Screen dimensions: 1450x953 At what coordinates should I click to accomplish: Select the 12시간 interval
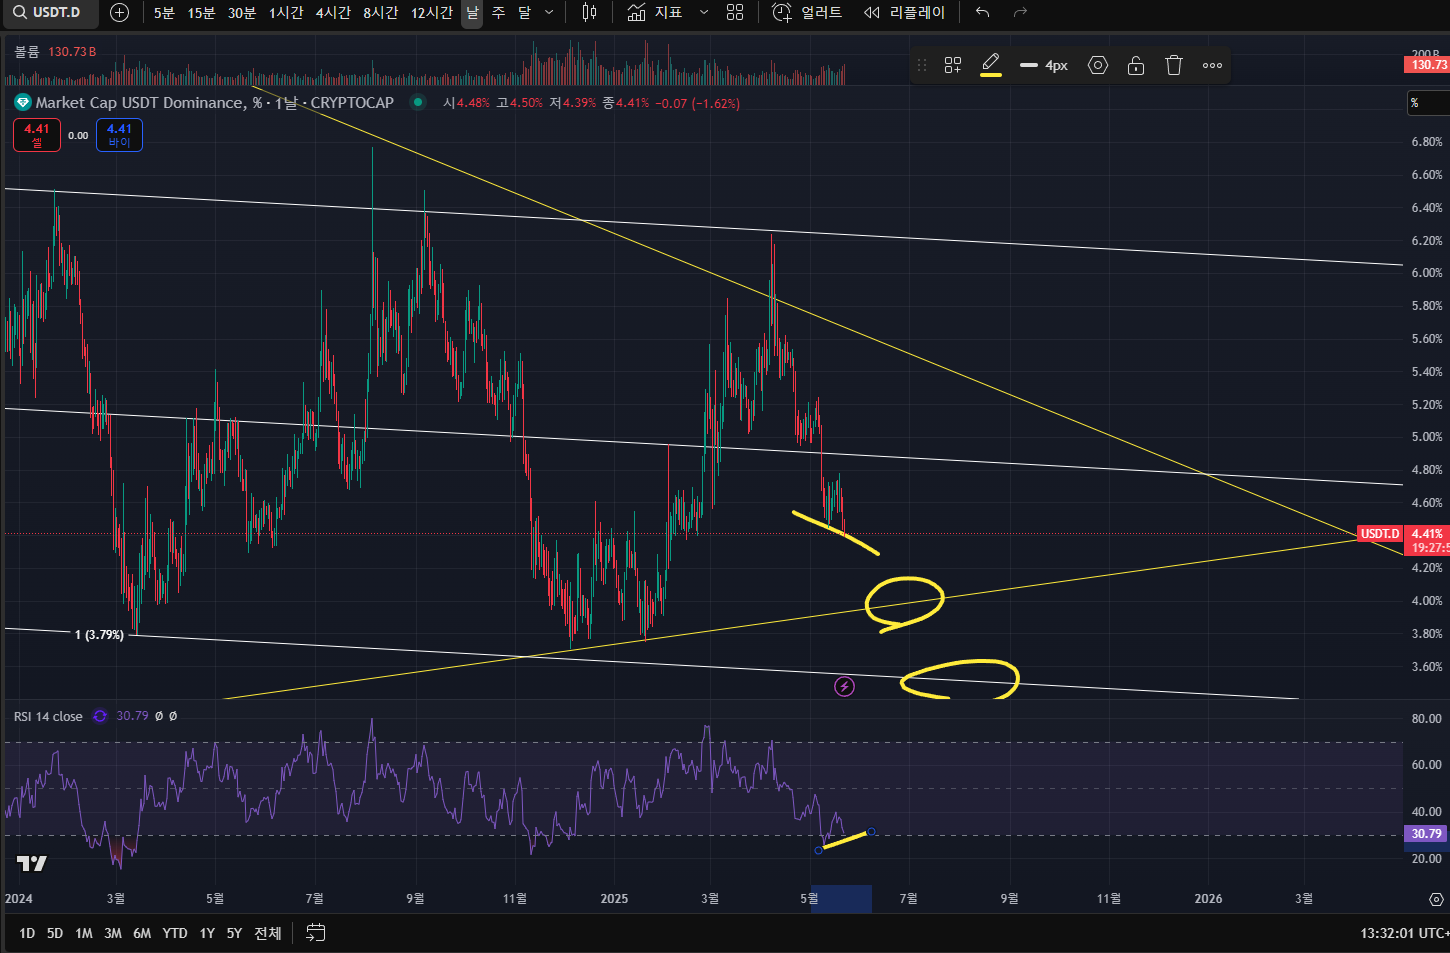(432, 12)
